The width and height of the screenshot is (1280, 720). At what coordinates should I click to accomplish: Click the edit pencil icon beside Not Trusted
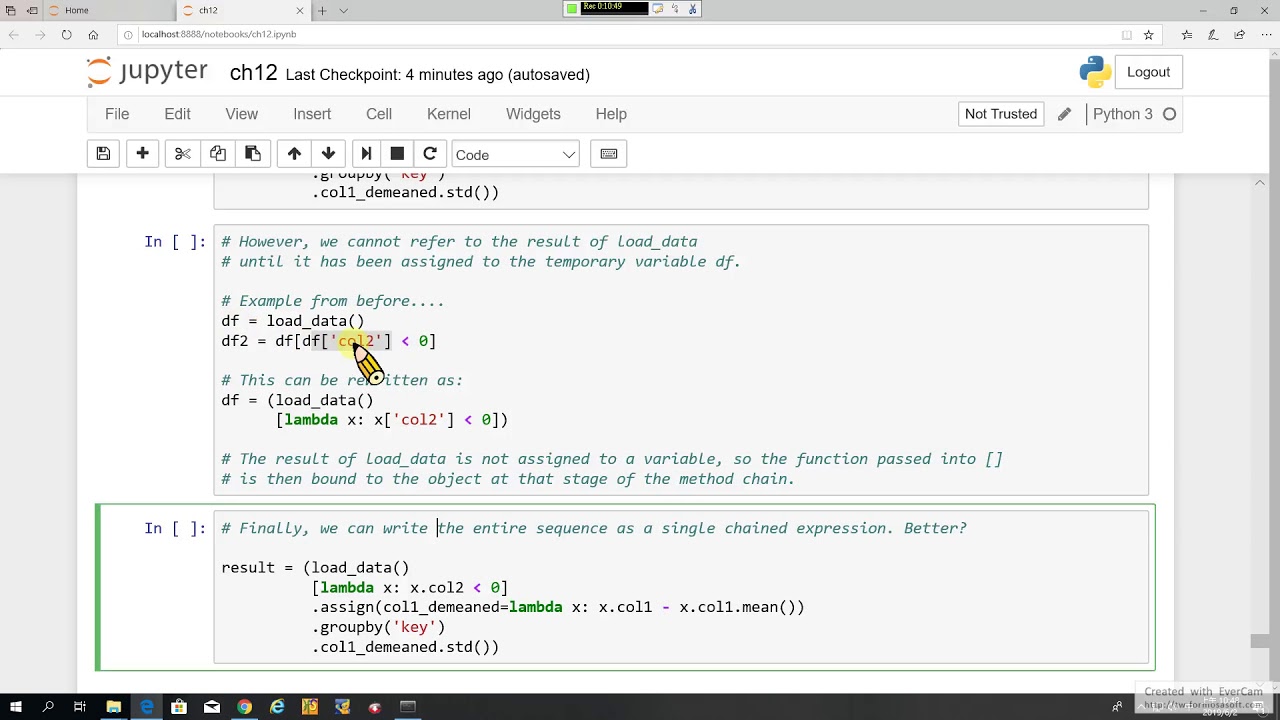coord(1064,114)
